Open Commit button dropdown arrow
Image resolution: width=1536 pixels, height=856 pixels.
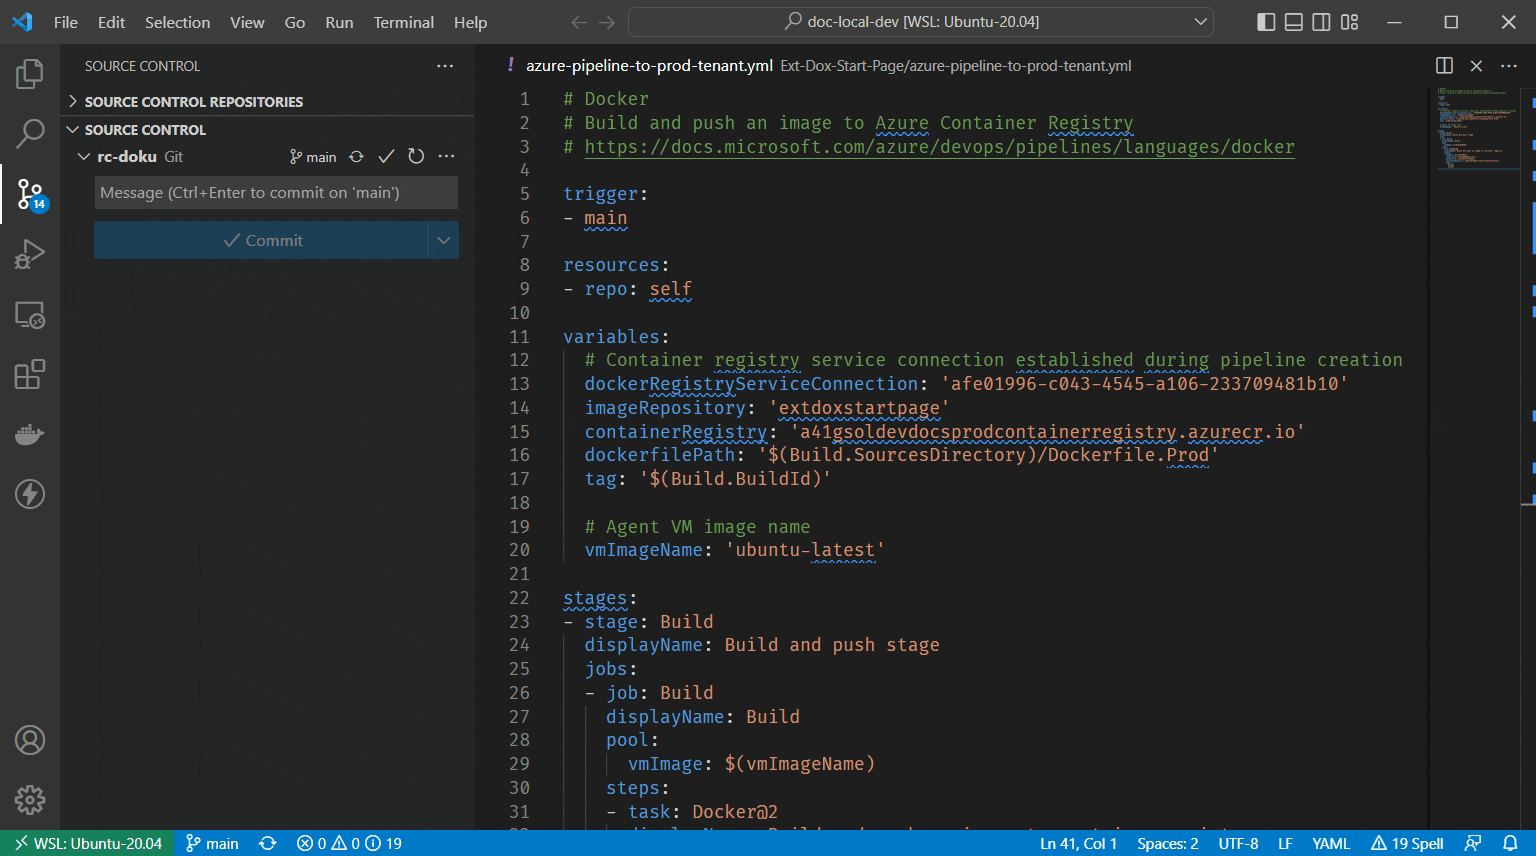[x=444, y=240]
